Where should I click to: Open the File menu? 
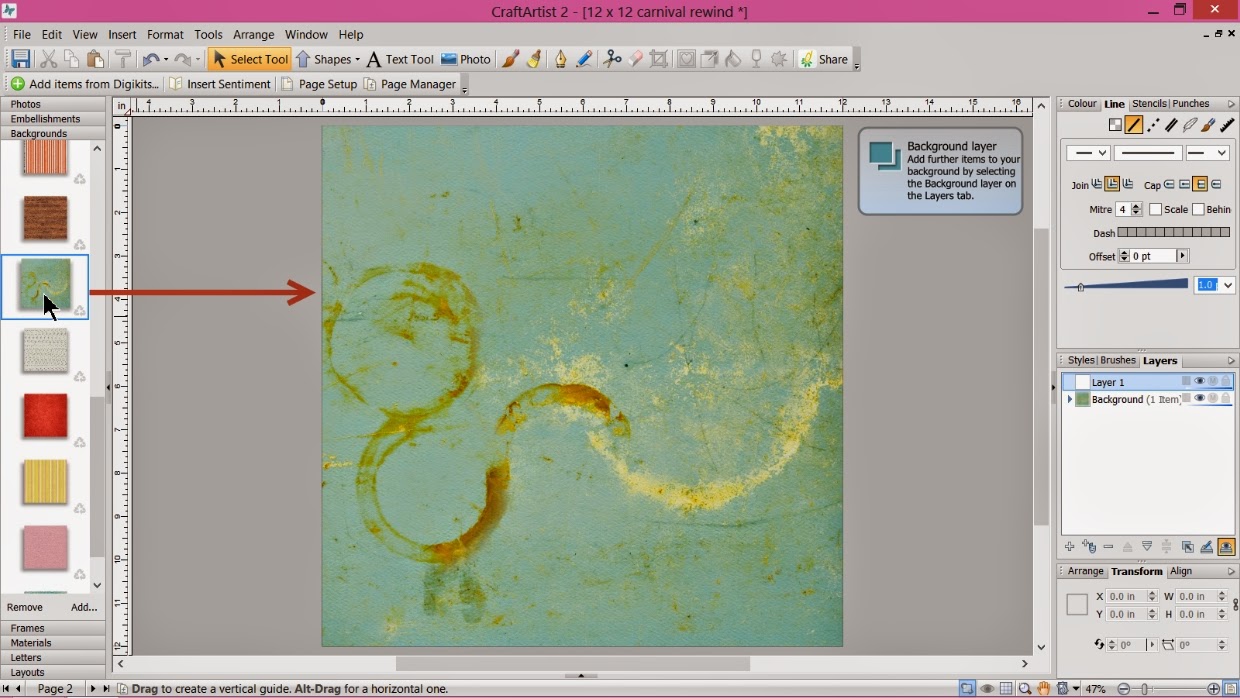click(x=20, y=34)
